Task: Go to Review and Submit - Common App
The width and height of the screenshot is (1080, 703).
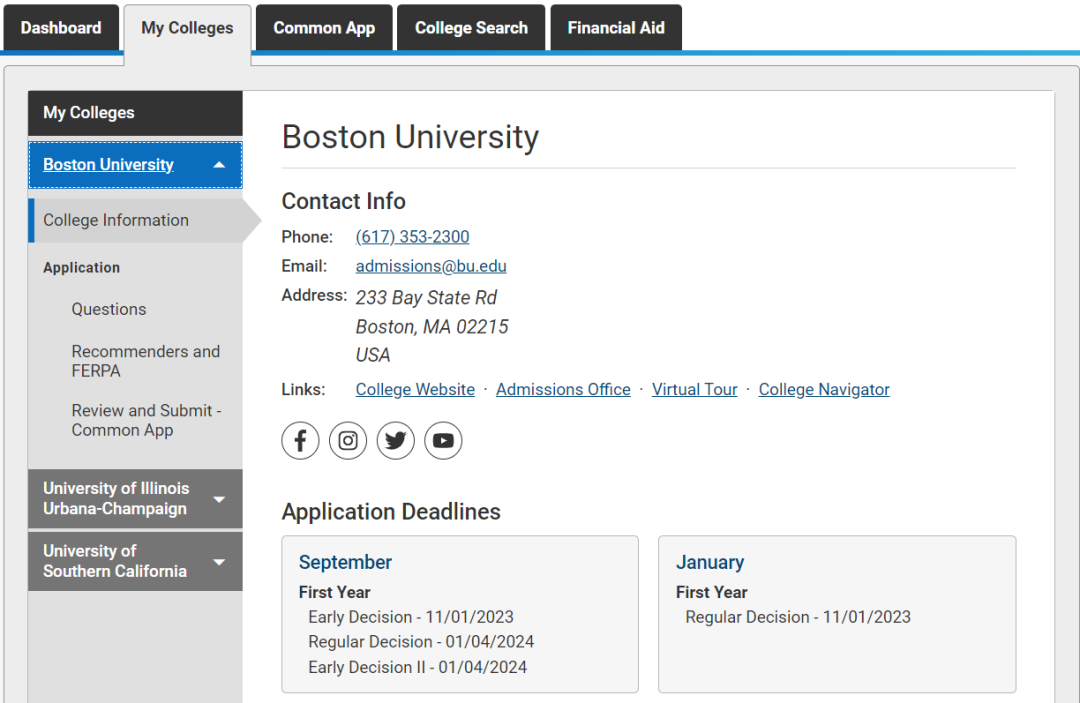Action: 146,420
